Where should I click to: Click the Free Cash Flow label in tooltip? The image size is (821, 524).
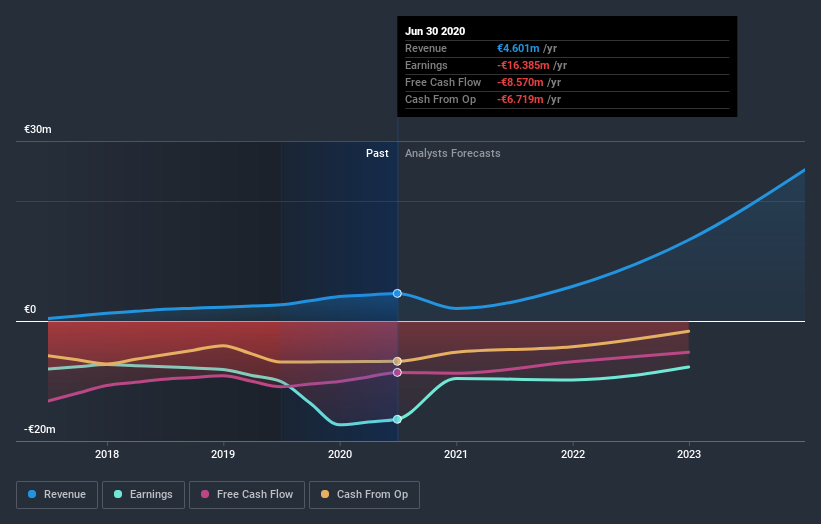pyautogui.click(x=443, y=82)
